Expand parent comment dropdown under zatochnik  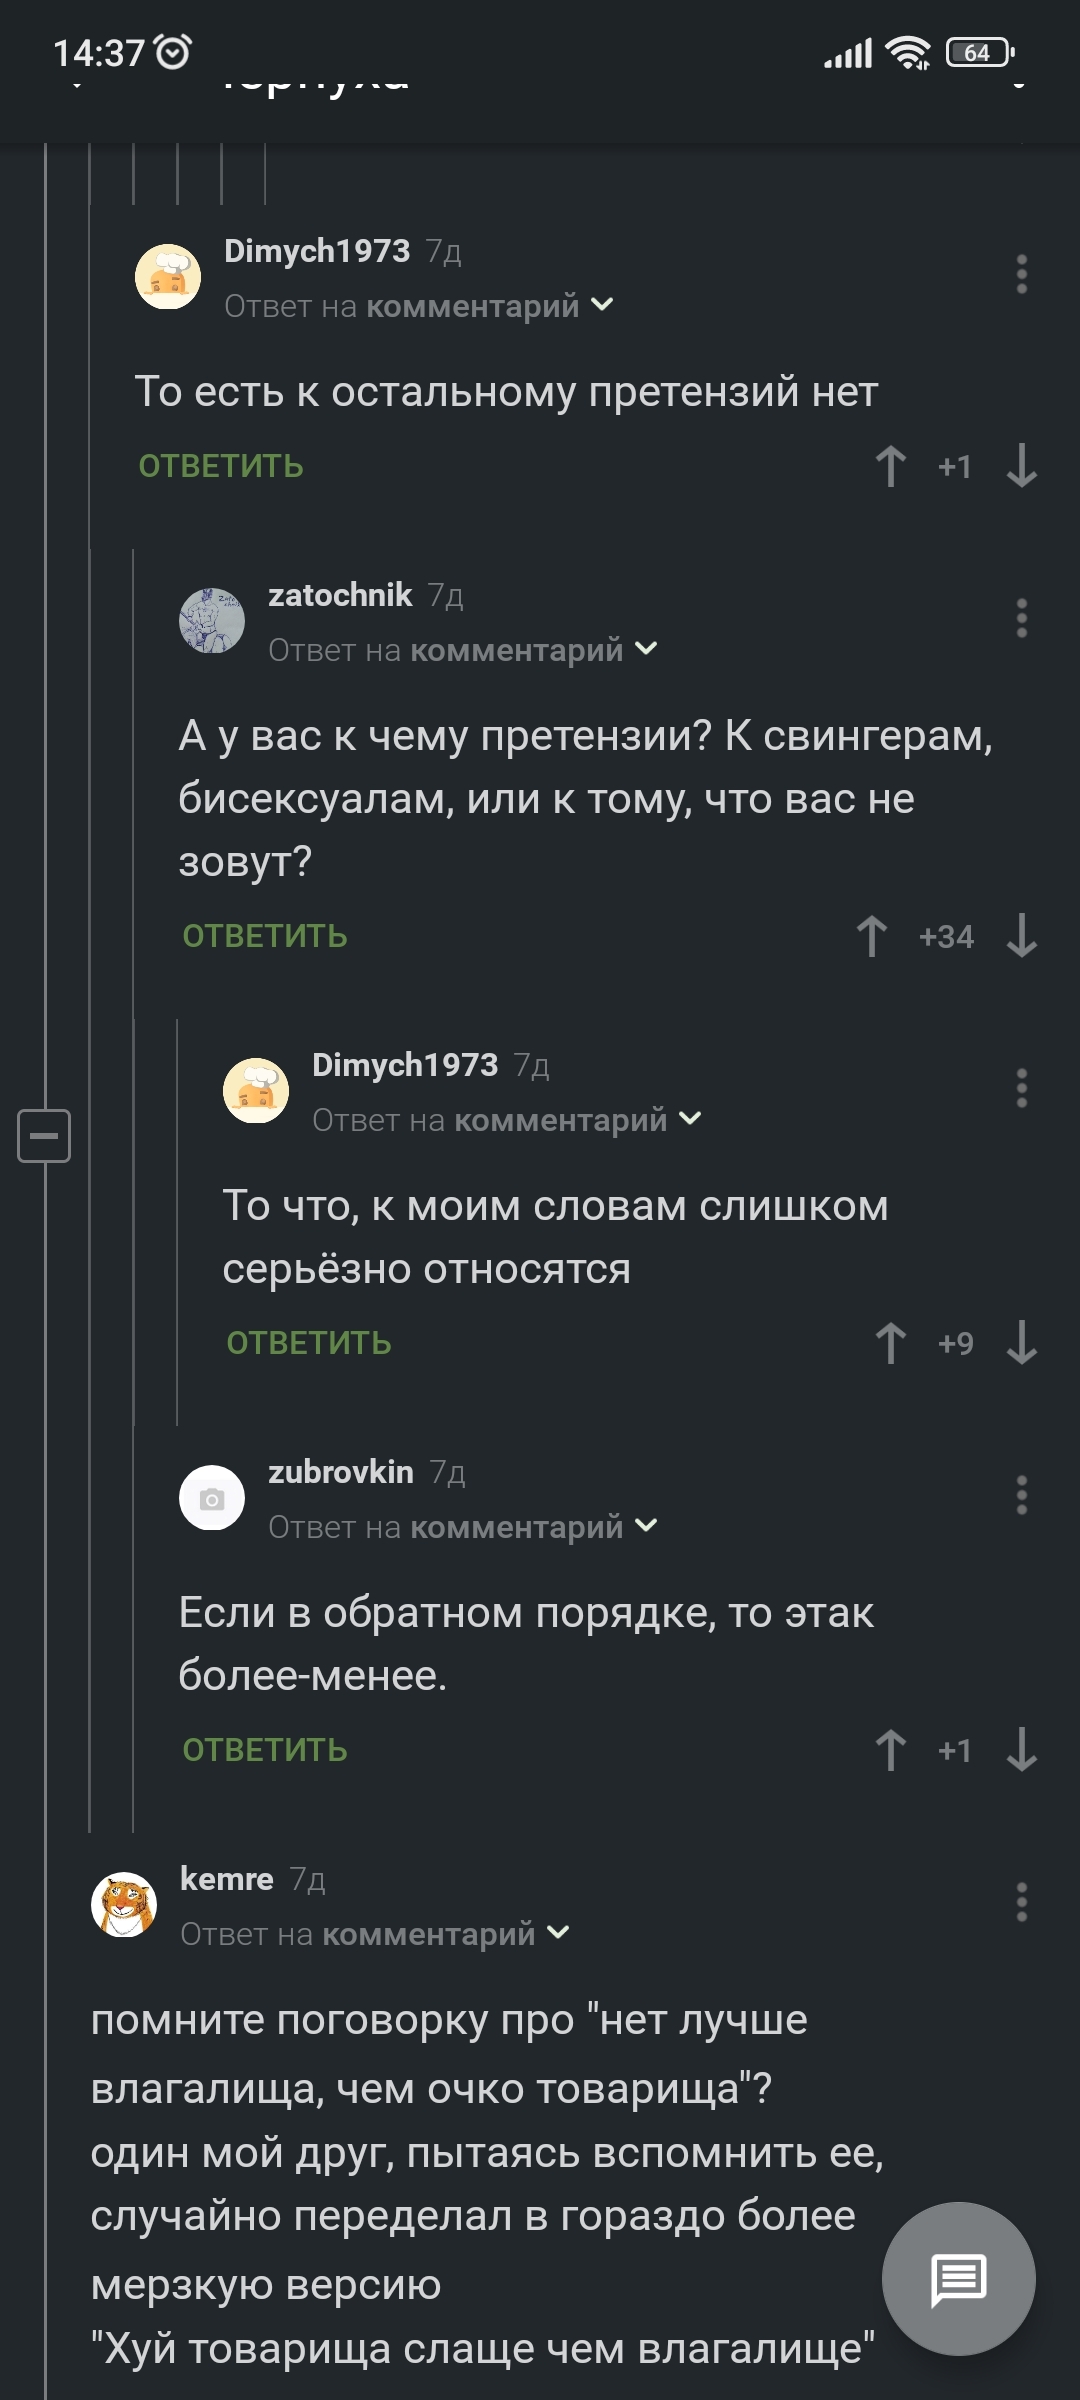647,649
